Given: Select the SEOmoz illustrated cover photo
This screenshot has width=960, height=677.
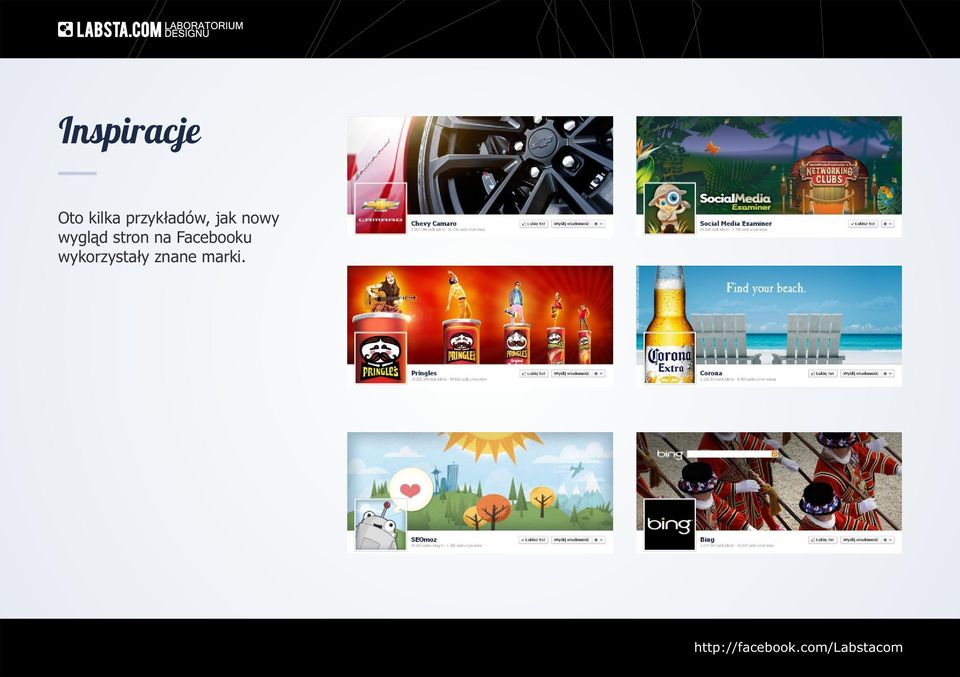Looking at the screenshot, I should click(x=480, y=481).
